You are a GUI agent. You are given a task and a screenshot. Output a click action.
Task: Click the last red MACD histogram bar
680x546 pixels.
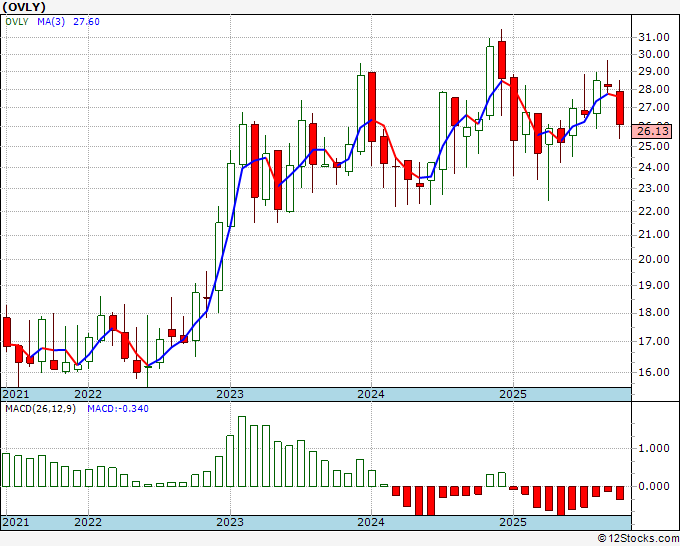point(620,493)
